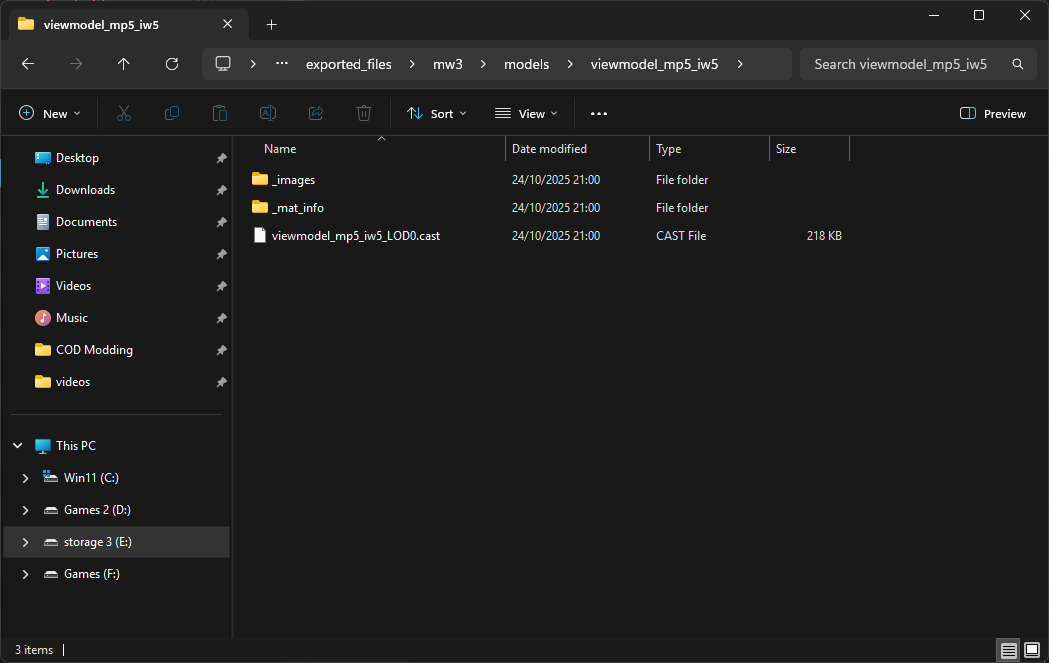Open the breadcrumb ellipsis menu
This screenshot has height=663, width=1049.
click(281, 63)
